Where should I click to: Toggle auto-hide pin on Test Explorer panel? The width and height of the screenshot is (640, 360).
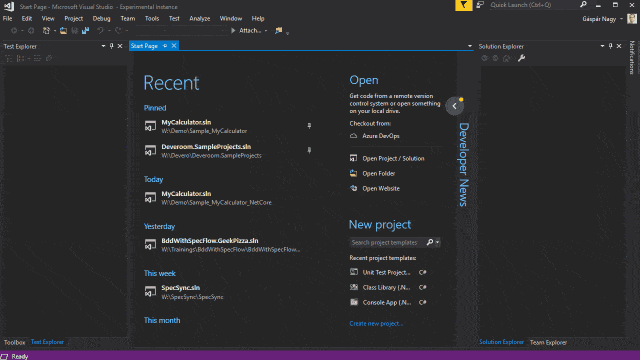[111, 46]
